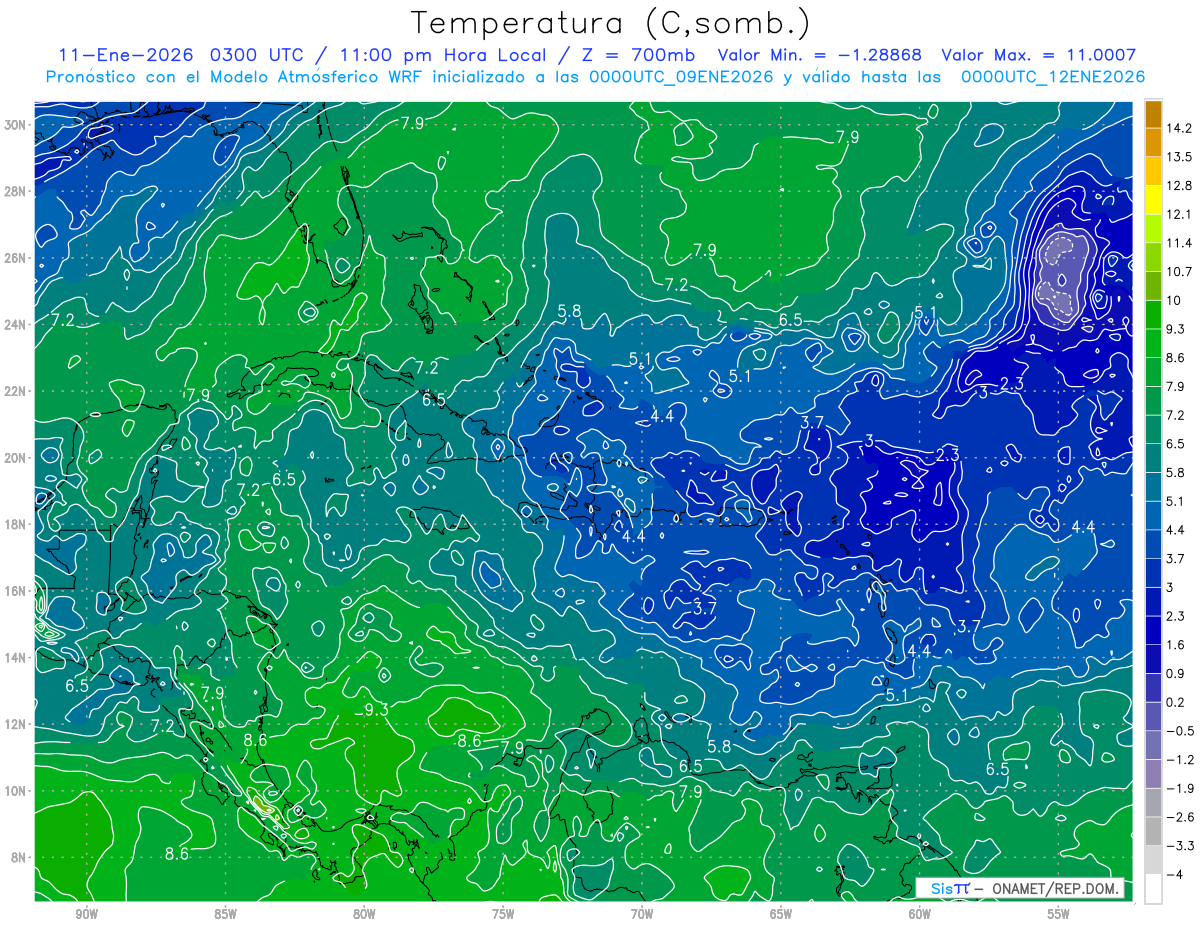Click the latitude axis label "12N"
The height and width of the screenshot is (927, 1200).
[x=15, y=724]
